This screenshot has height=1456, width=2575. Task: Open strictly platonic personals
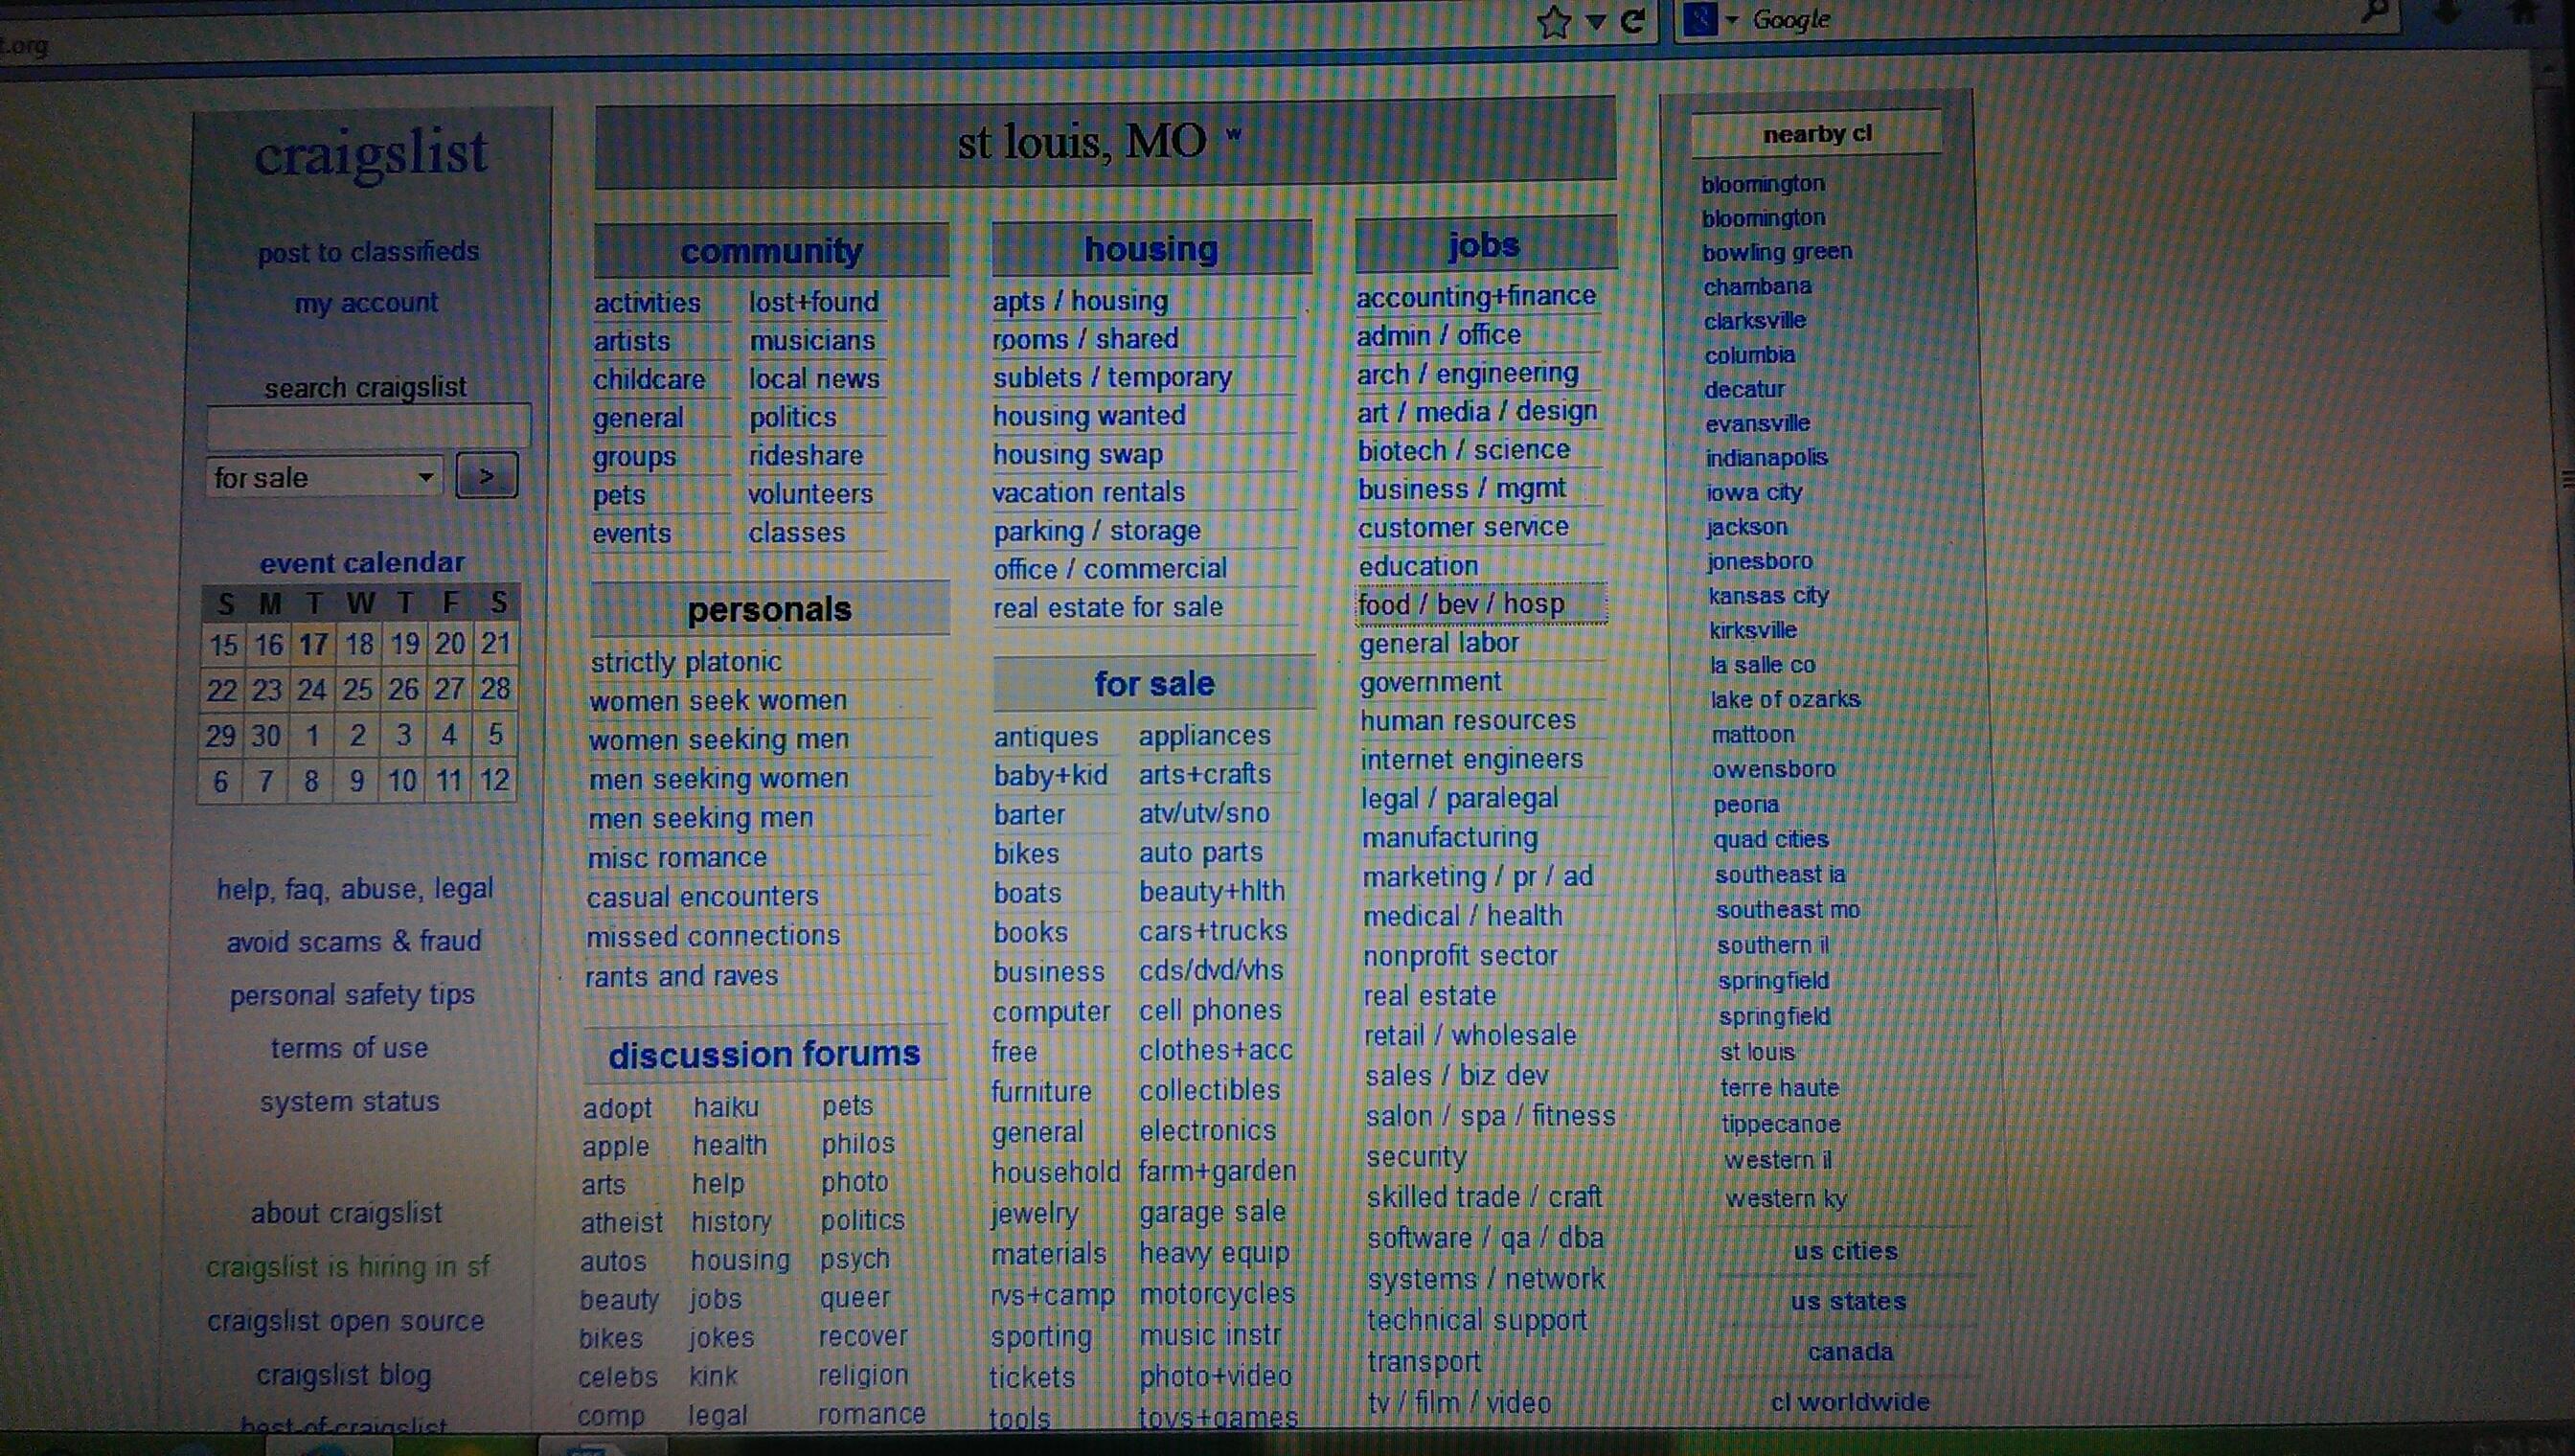point(686,662)
